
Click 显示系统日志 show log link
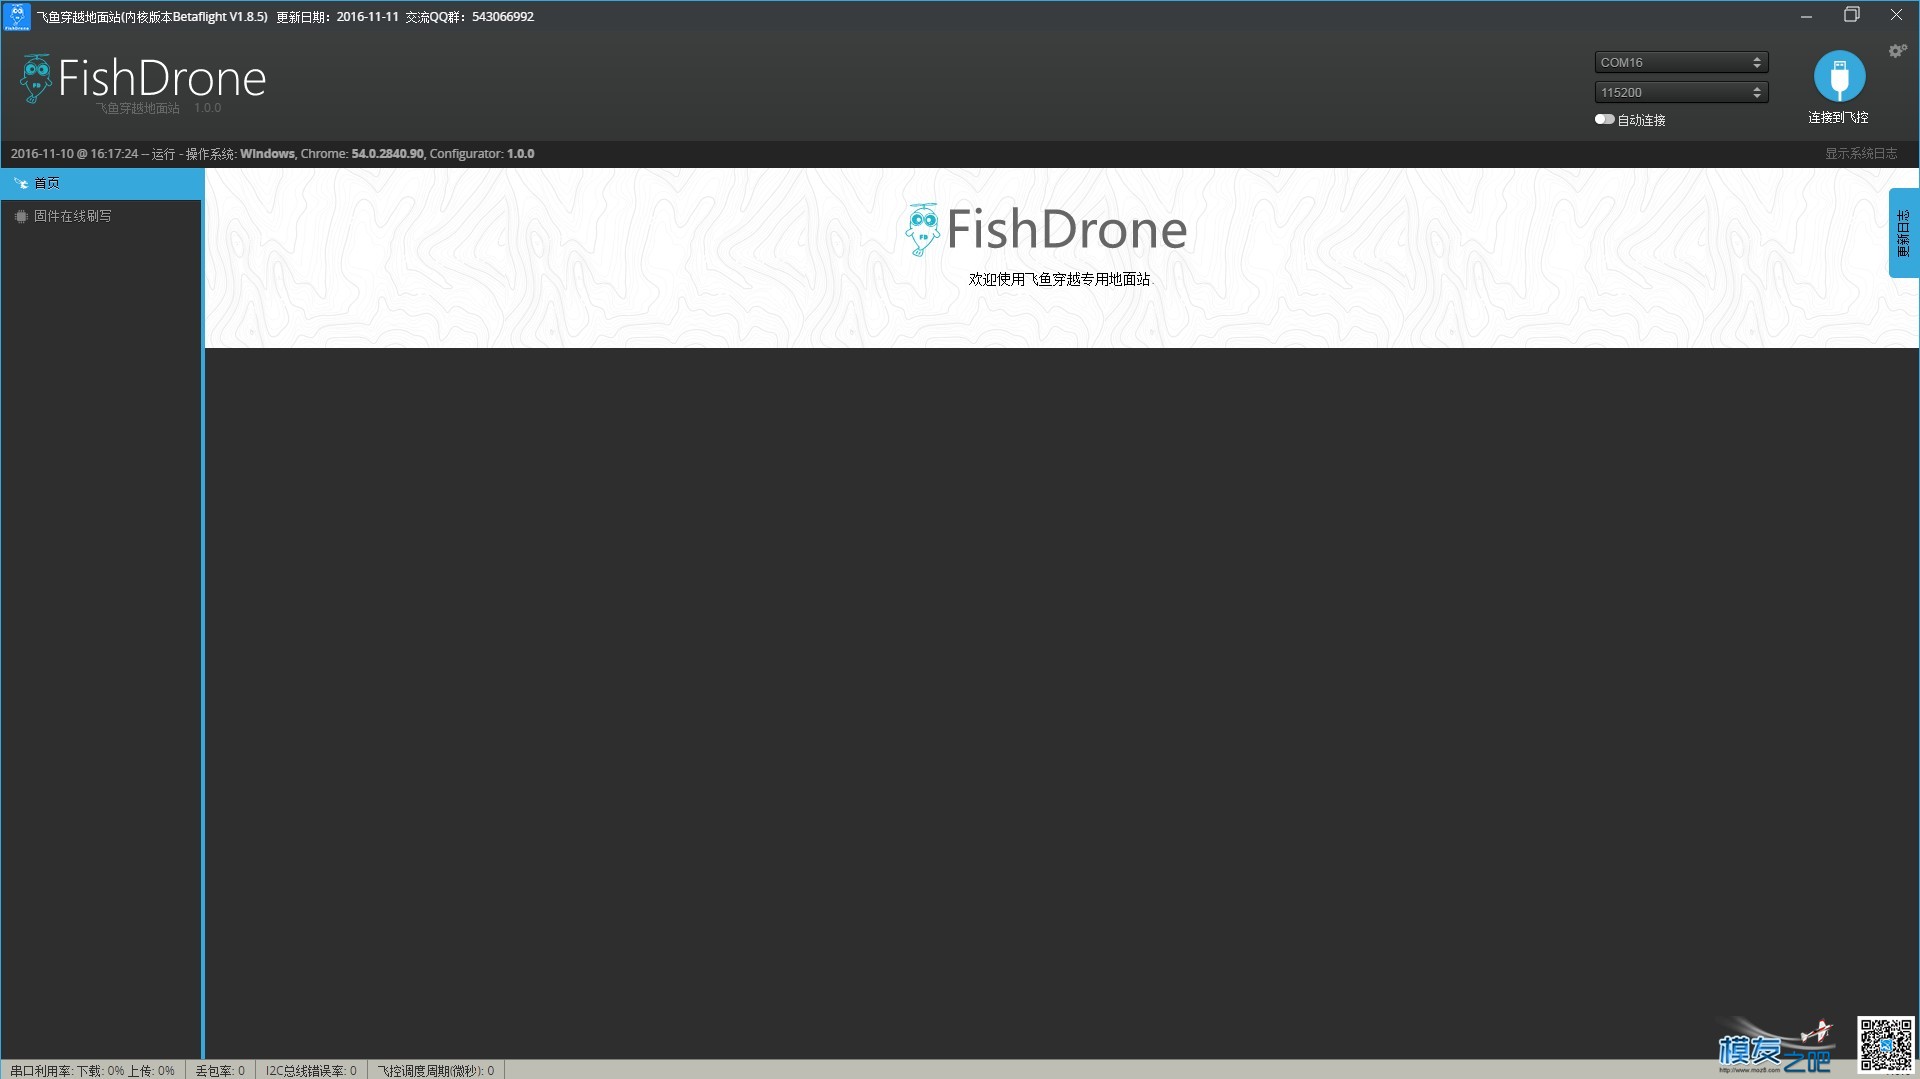click(x=1860, y=153)
